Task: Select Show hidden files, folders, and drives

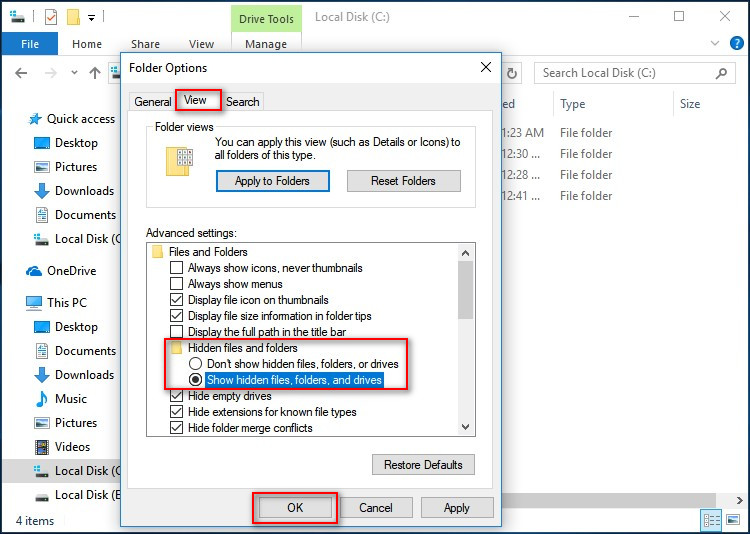Action: click(195, 380)
